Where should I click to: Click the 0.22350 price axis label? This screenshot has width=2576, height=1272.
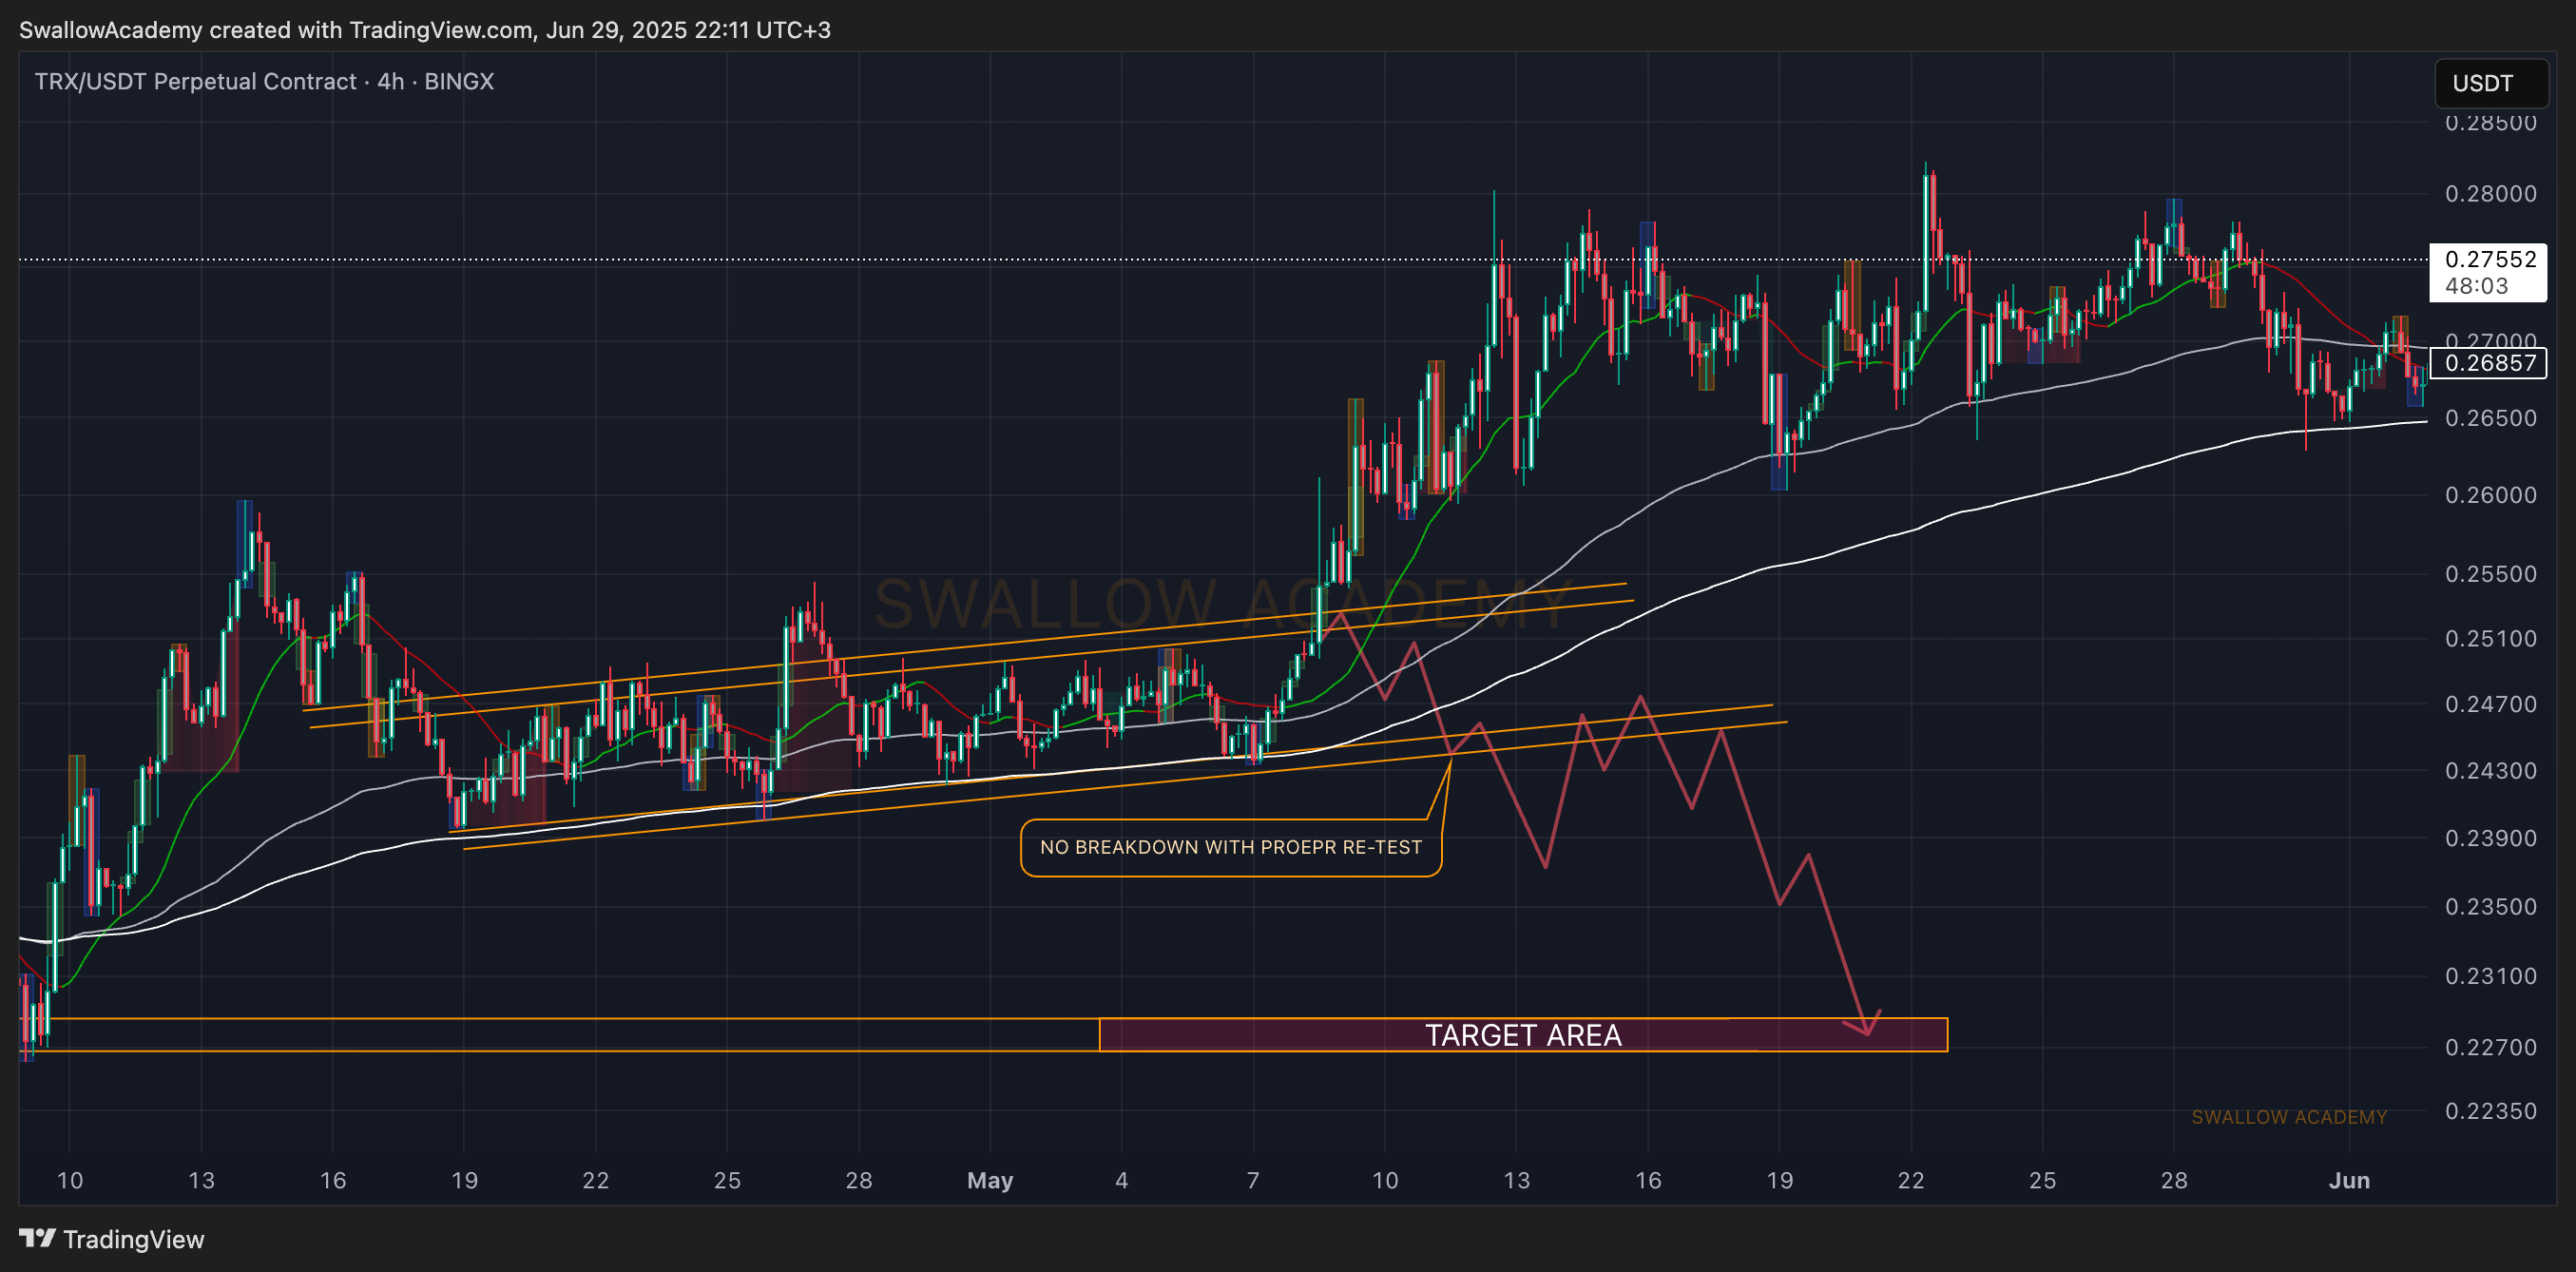pos(2490,1111)
